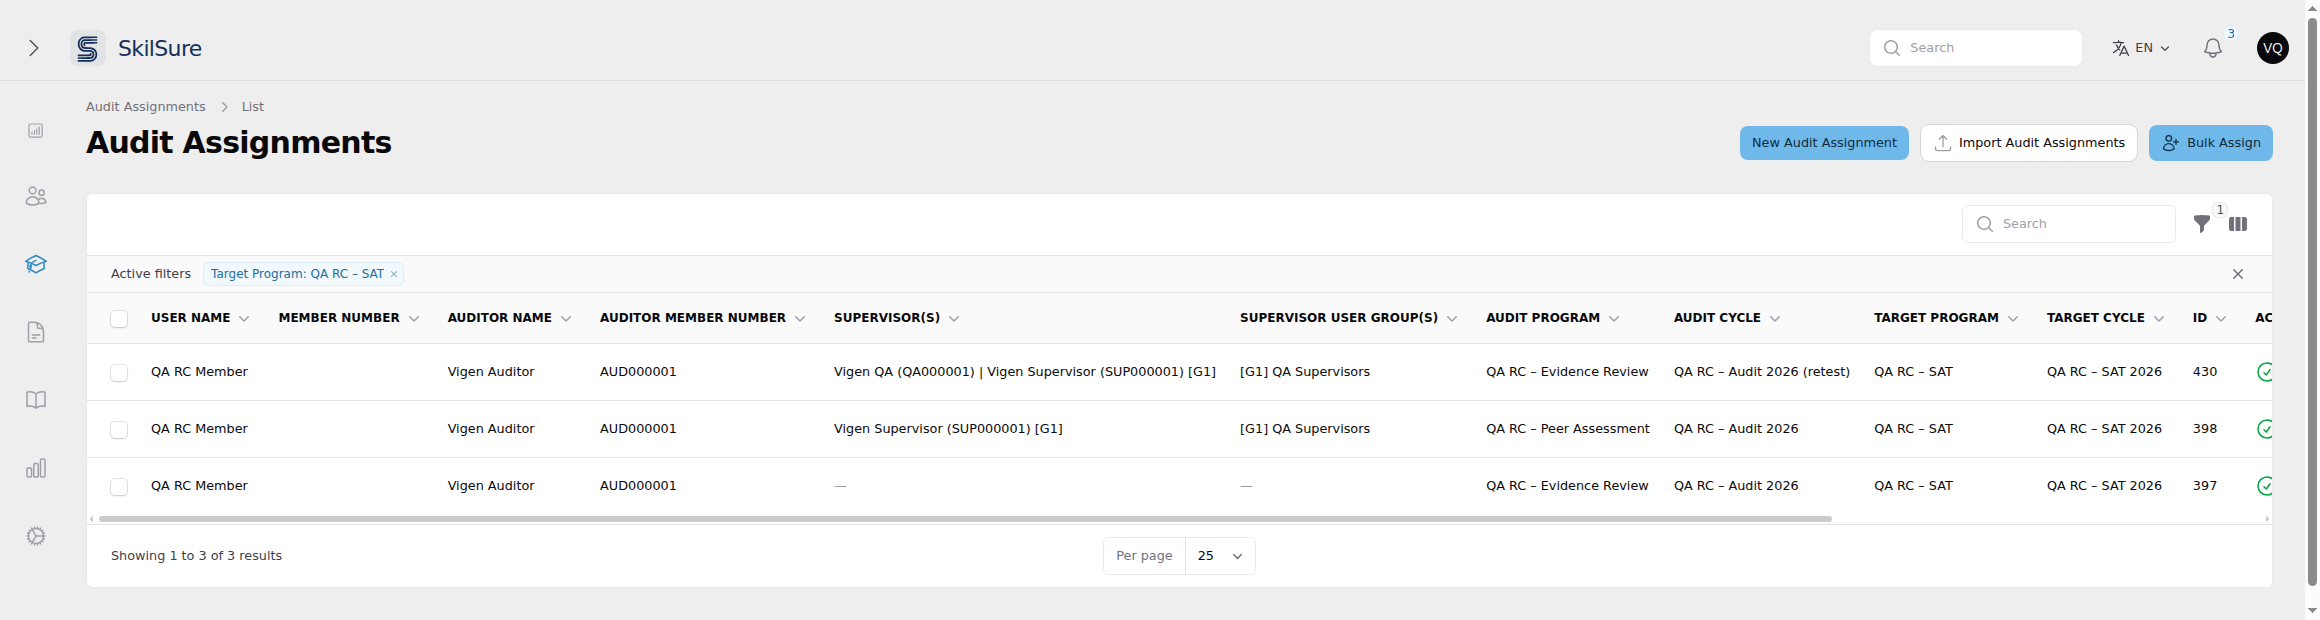Click QA RC – Evidence Review in row 397

coord(1567,486)
